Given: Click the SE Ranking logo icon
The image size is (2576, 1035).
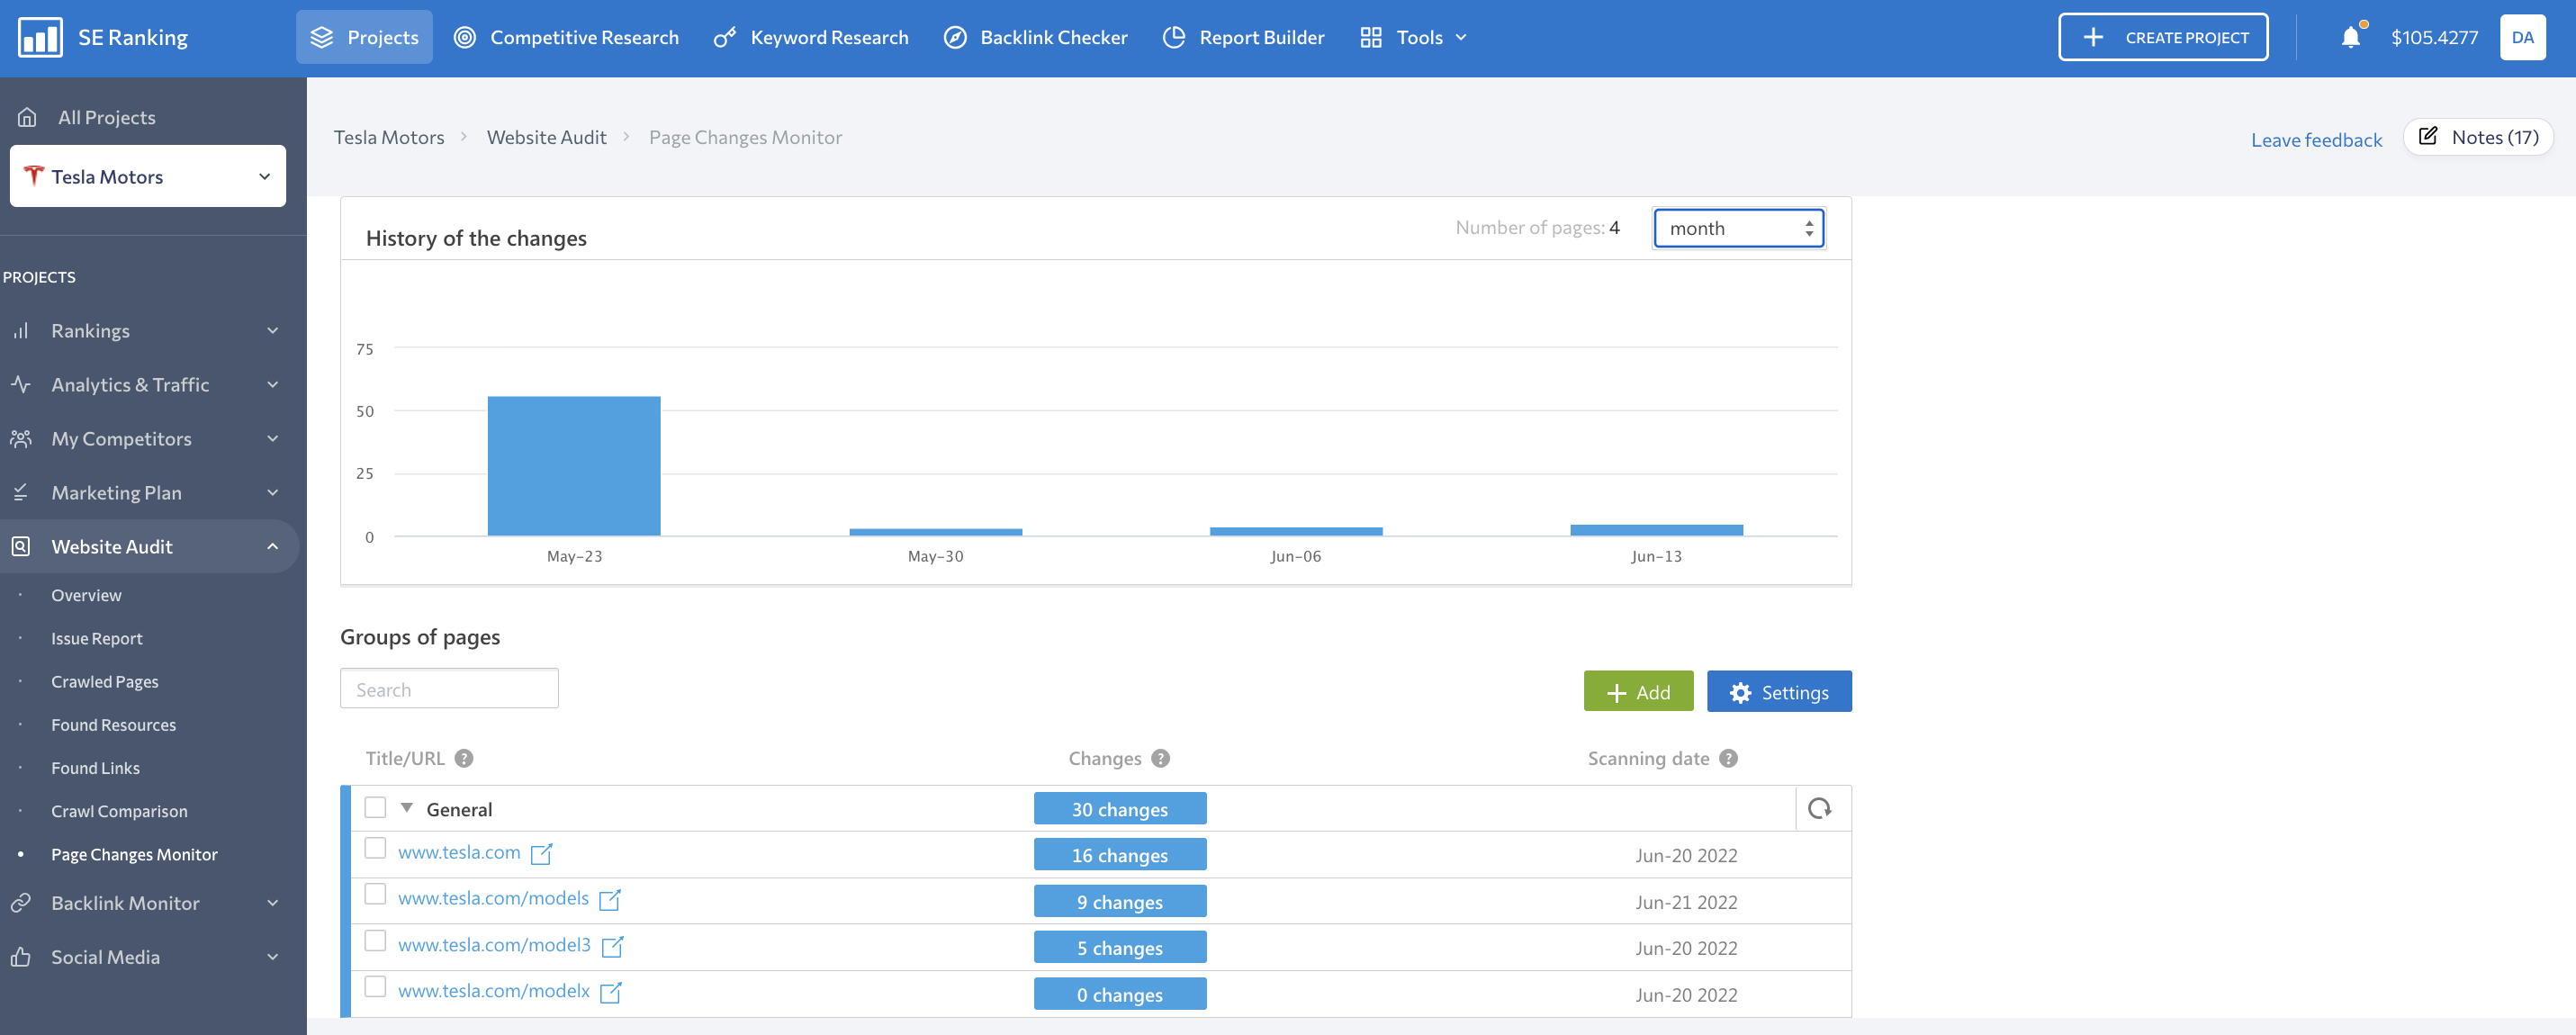Looking at the screenshot, I should click(x=40, y=37).
